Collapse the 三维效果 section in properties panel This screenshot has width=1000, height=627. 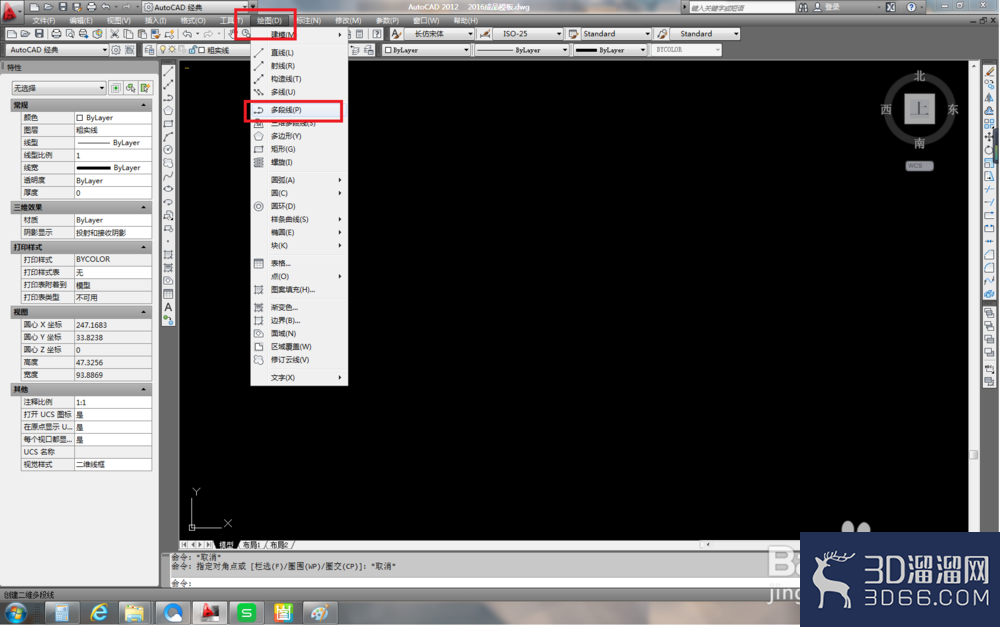tap(143, 207)
